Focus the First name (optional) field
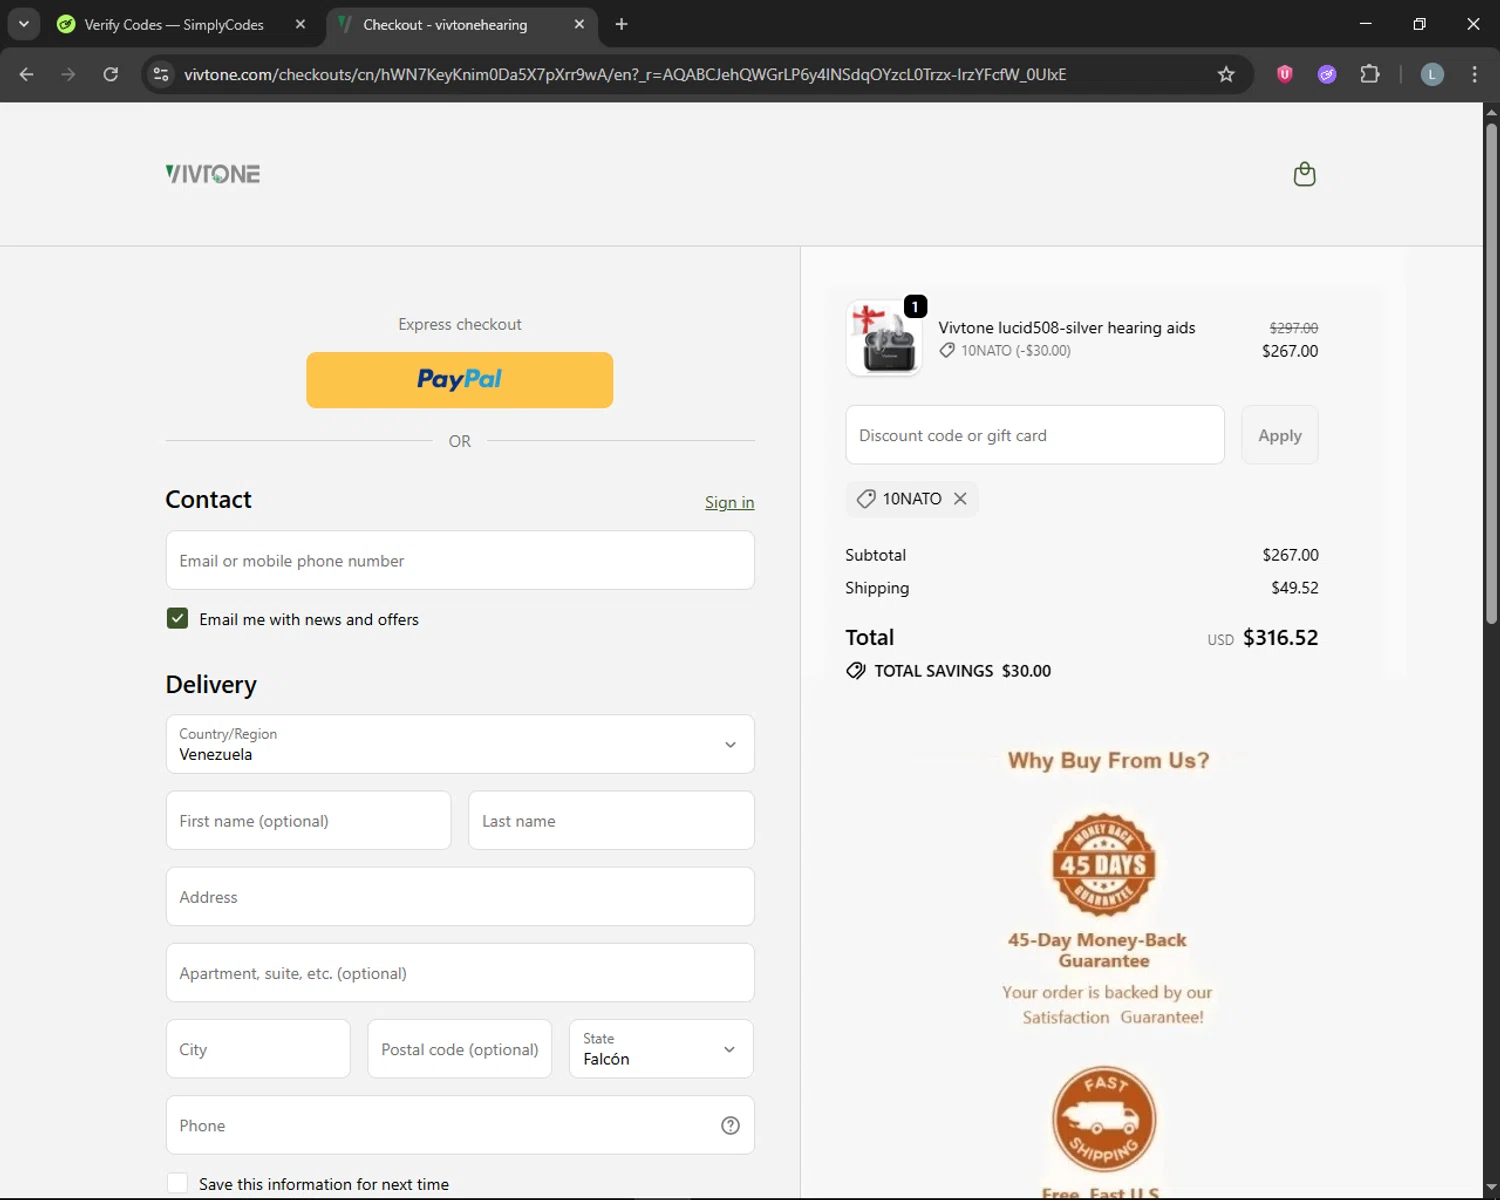Image resolution: width=1500 pixels, height=1200 pixels. [308, 821]
